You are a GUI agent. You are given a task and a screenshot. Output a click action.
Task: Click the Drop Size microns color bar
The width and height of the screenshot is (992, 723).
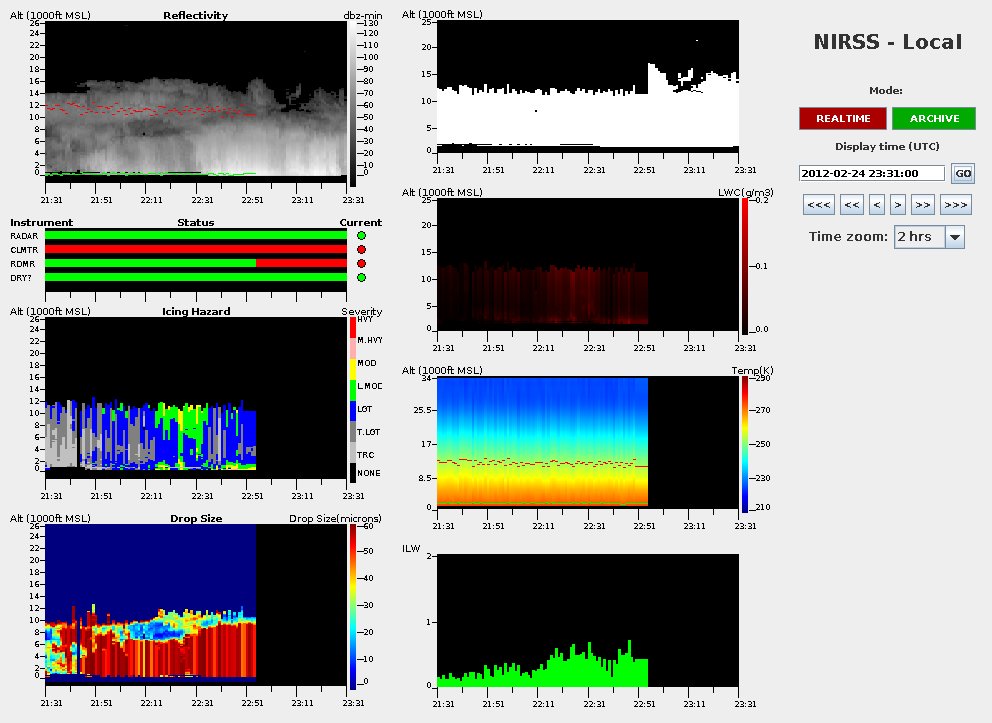pyautogui.click(x=351, y=605)
